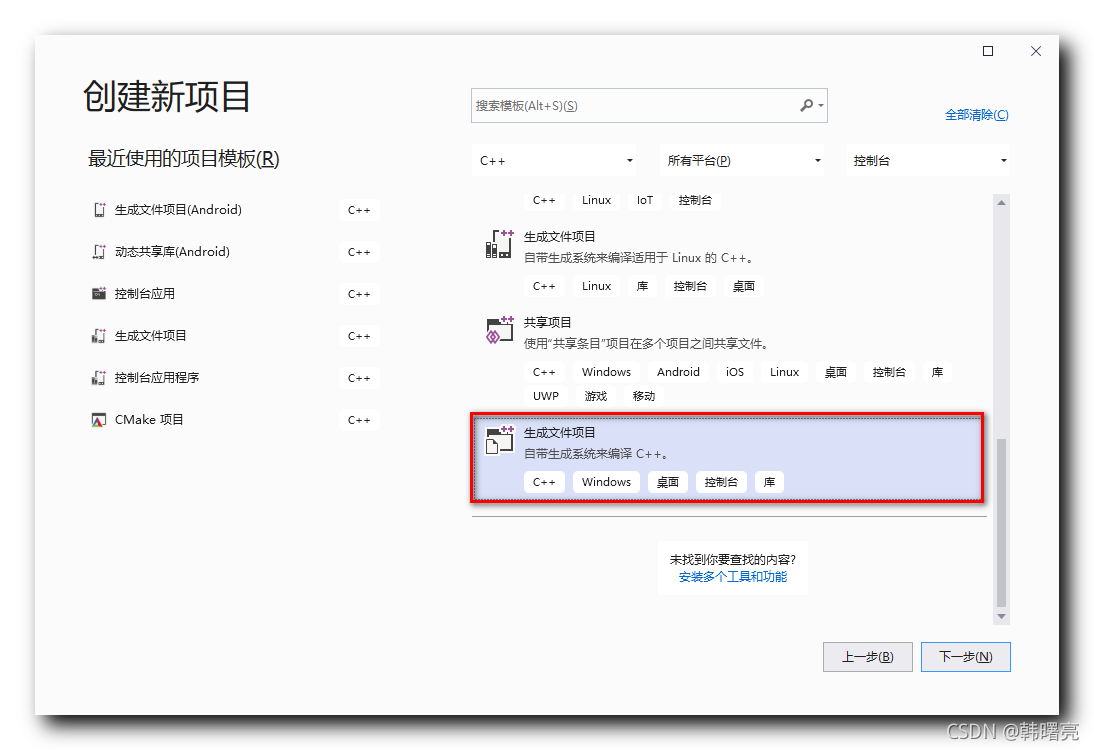This screenshot has height=750, width=1094.
Task: Click the 动态共享库(Android) template icon
Action: pos(97,251)
